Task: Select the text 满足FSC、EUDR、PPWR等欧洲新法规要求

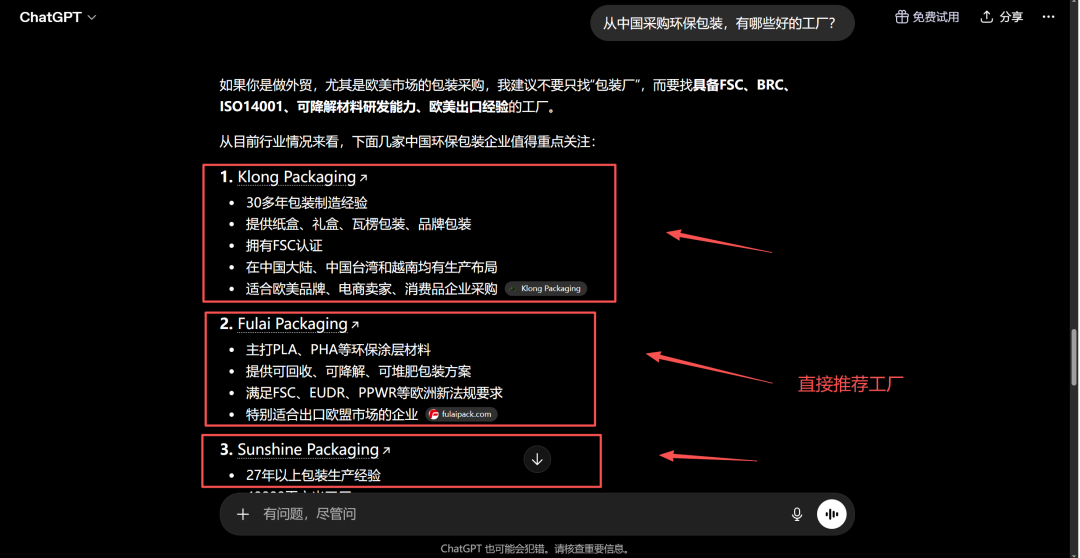Action: tap(374, 393)
